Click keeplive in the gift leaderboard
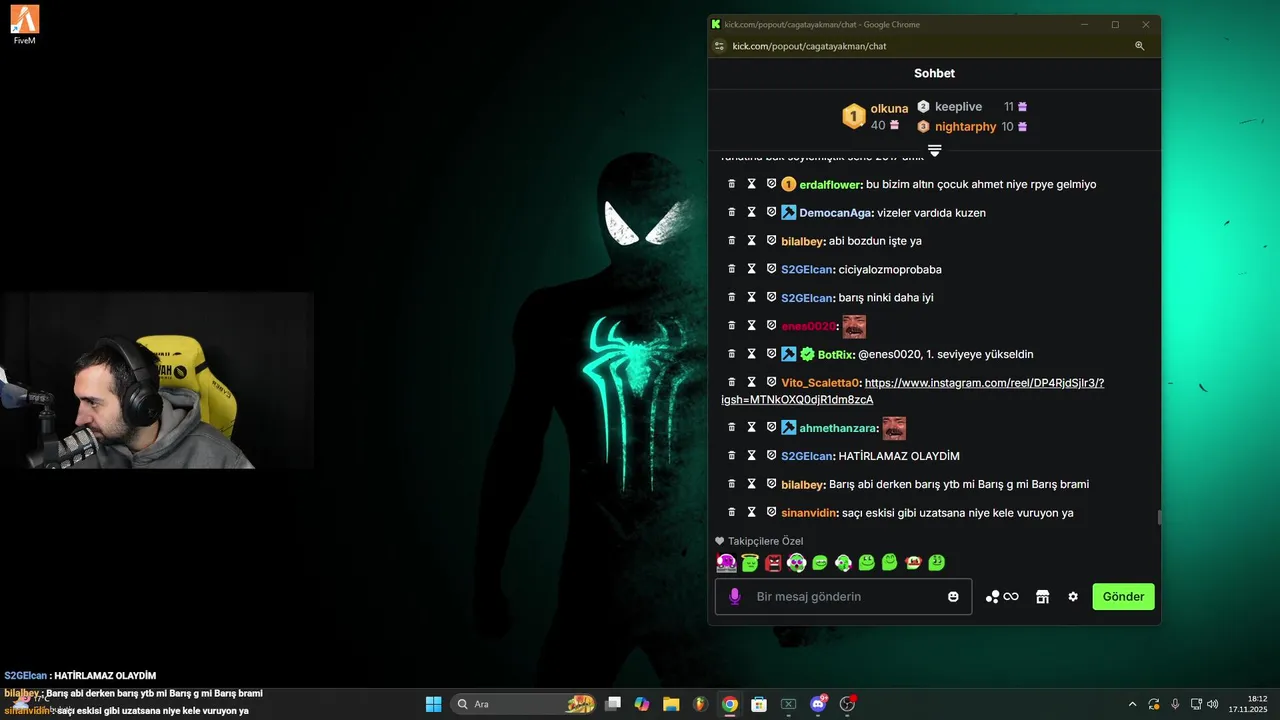The height and width of the screenshot is (720, 1280). tap(958, 106)
